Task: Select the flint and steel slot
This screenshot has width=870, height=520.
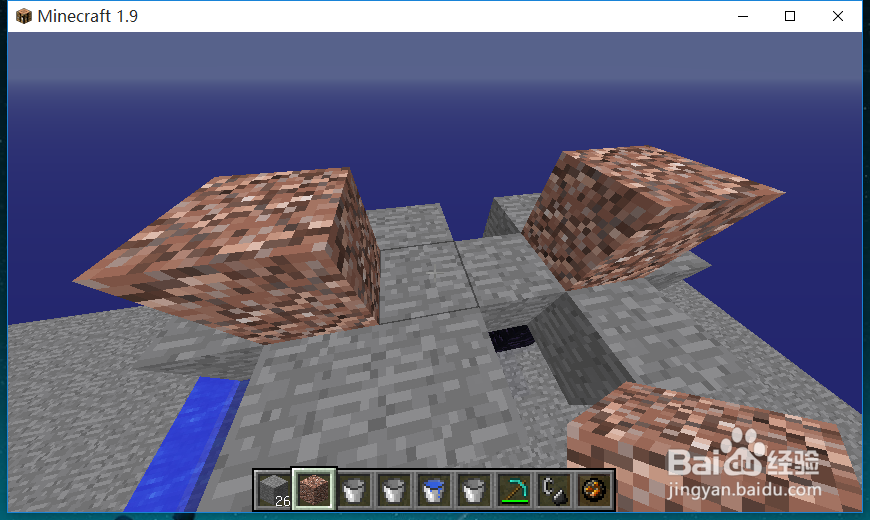Action: point(553,490)
